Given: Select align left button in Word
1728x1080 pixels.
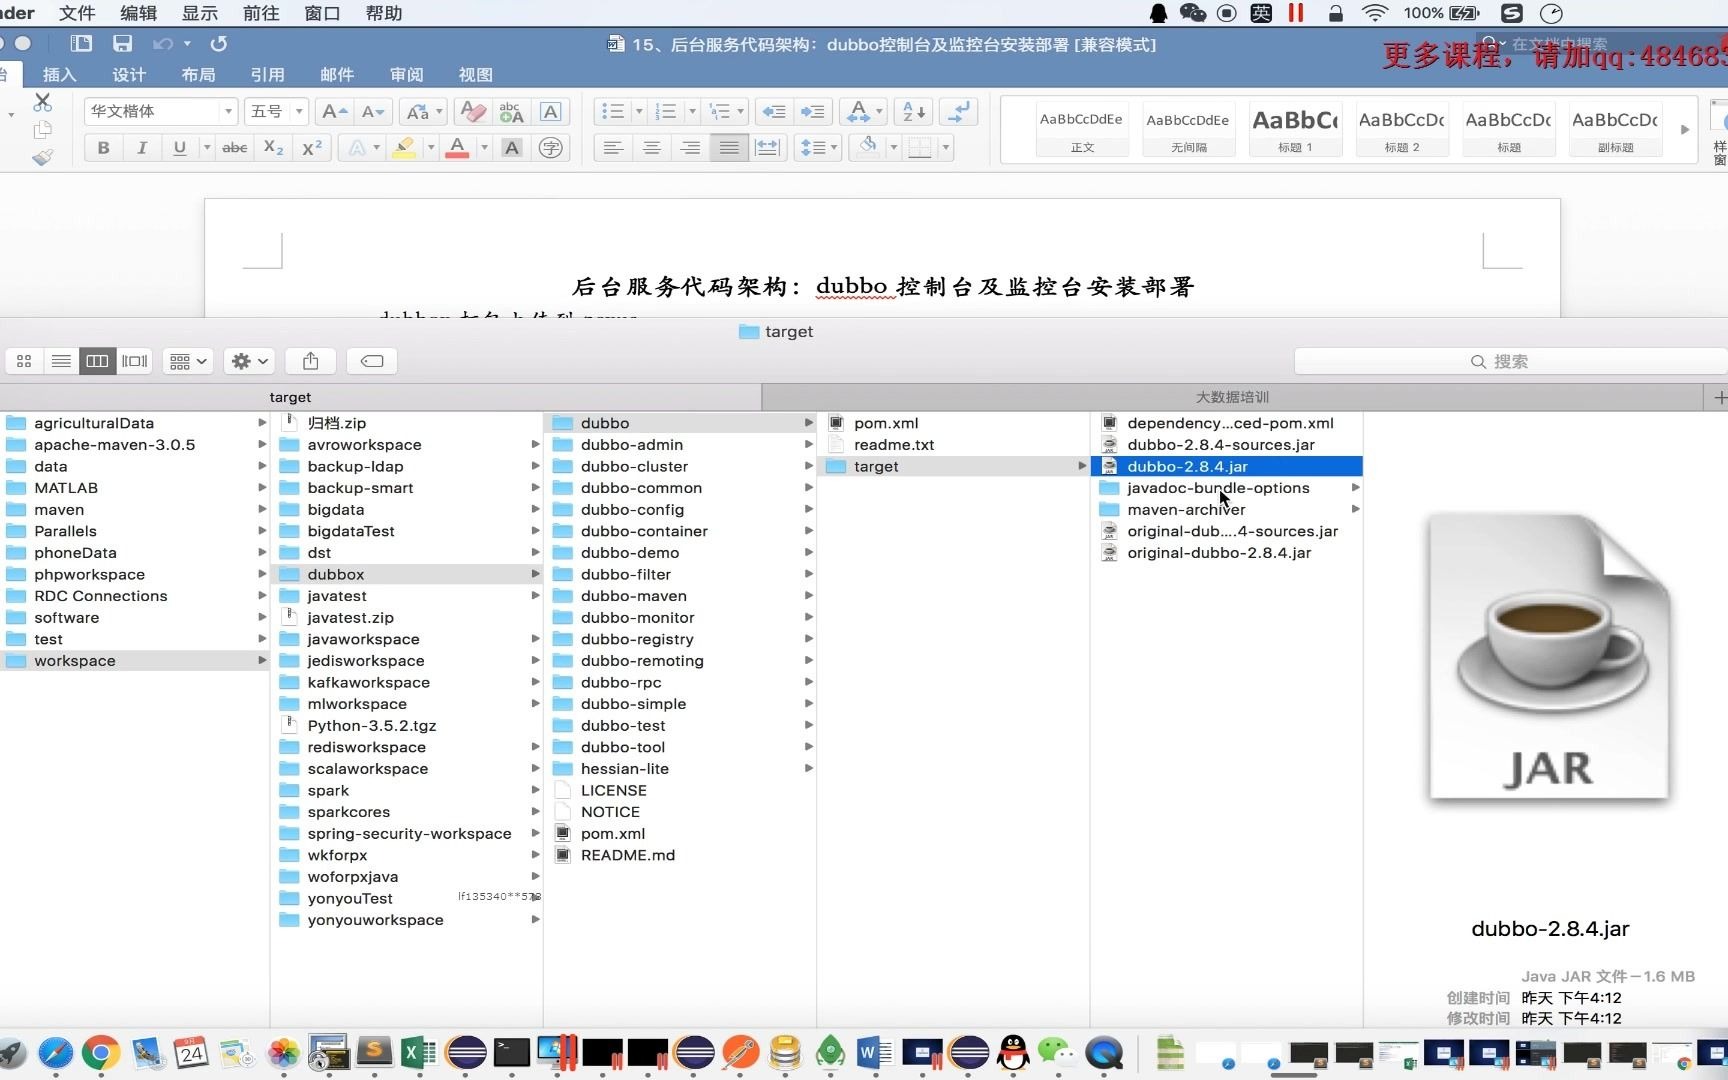Looking at the screenshot, I should pyautogui.click(x=613, y=148).
